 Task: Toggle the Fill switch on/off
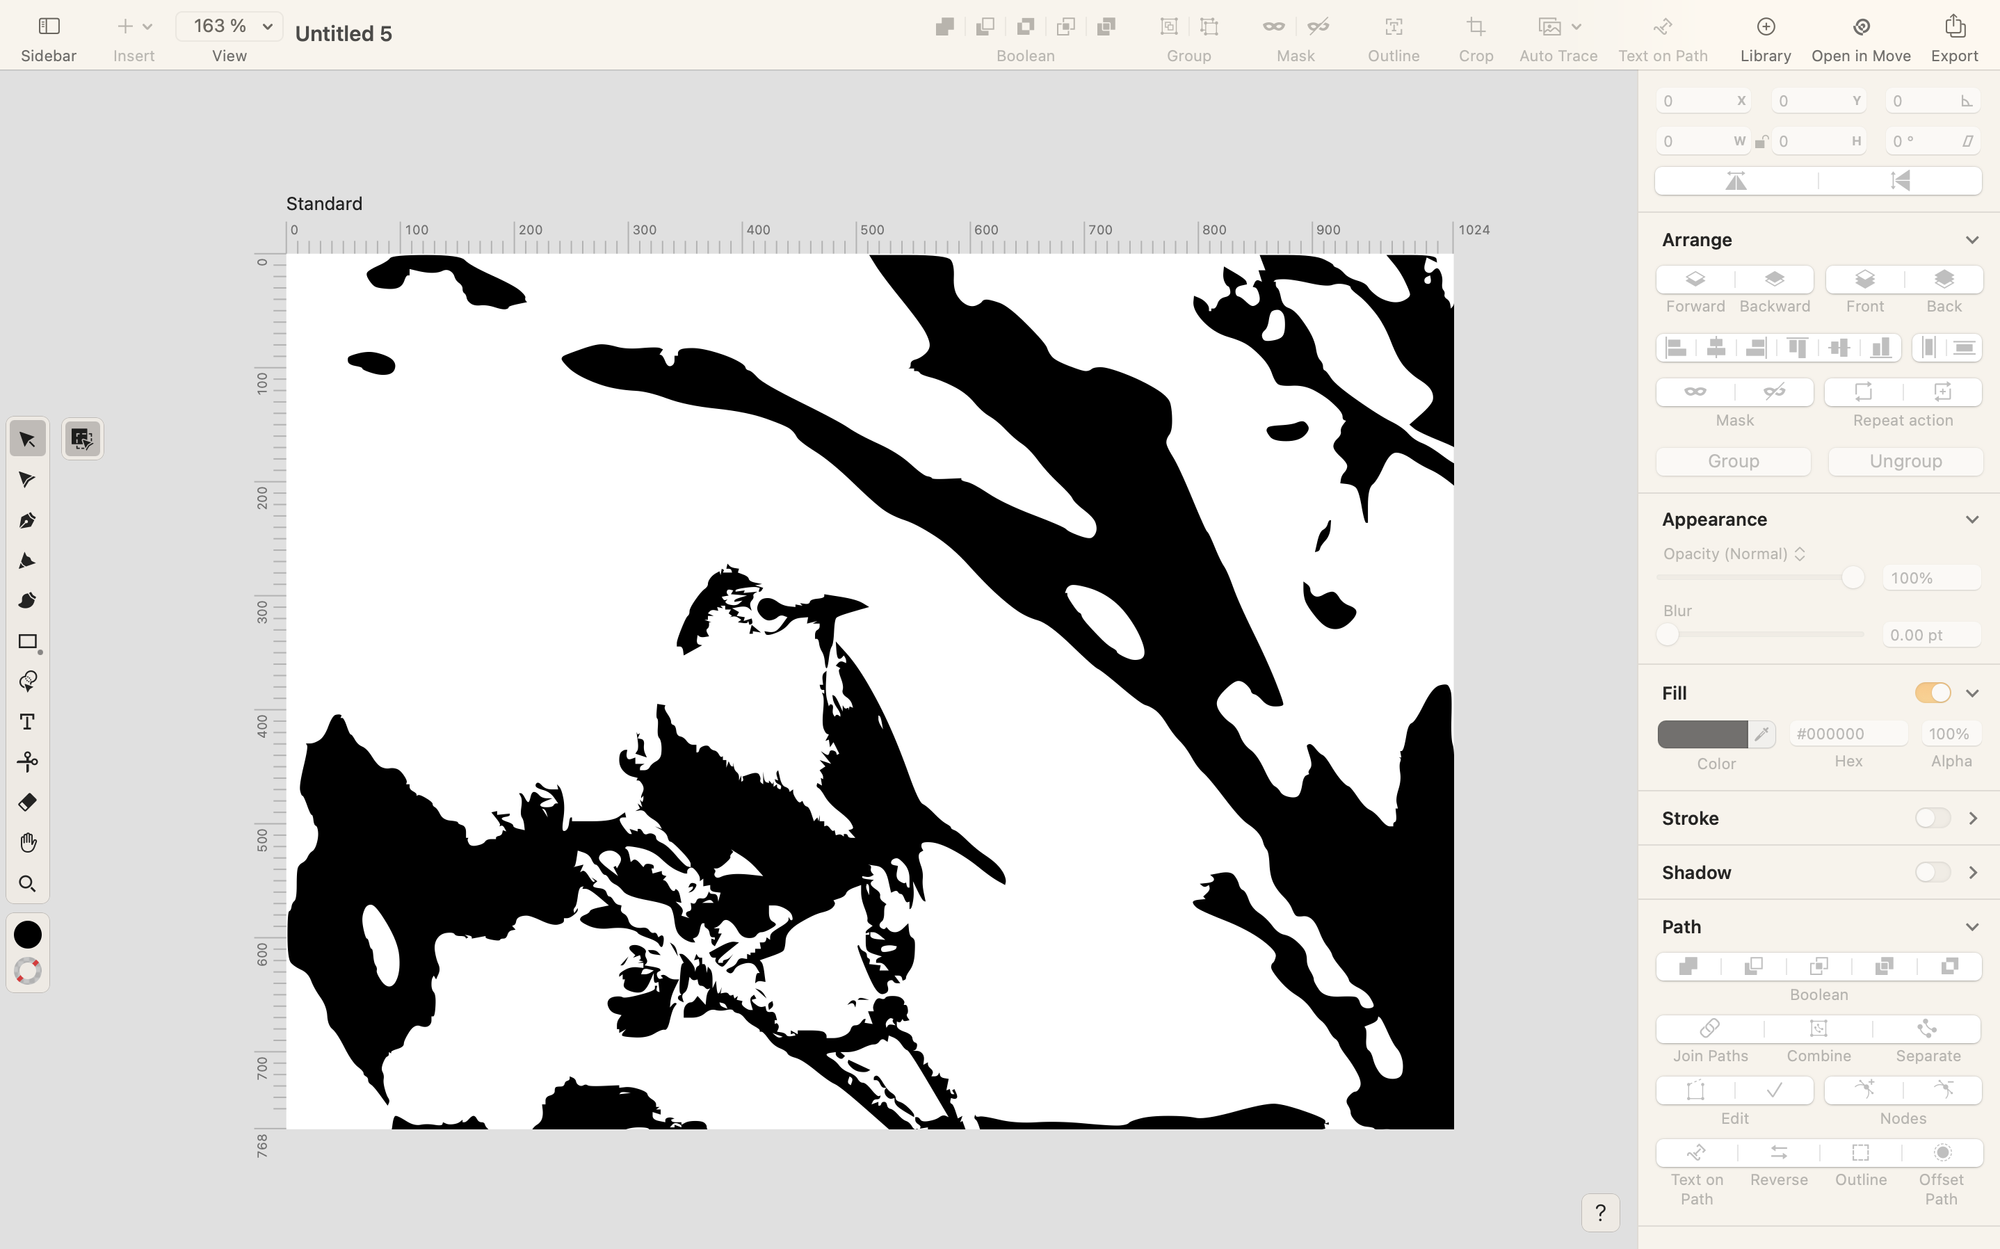click(x=1932, y=694)
